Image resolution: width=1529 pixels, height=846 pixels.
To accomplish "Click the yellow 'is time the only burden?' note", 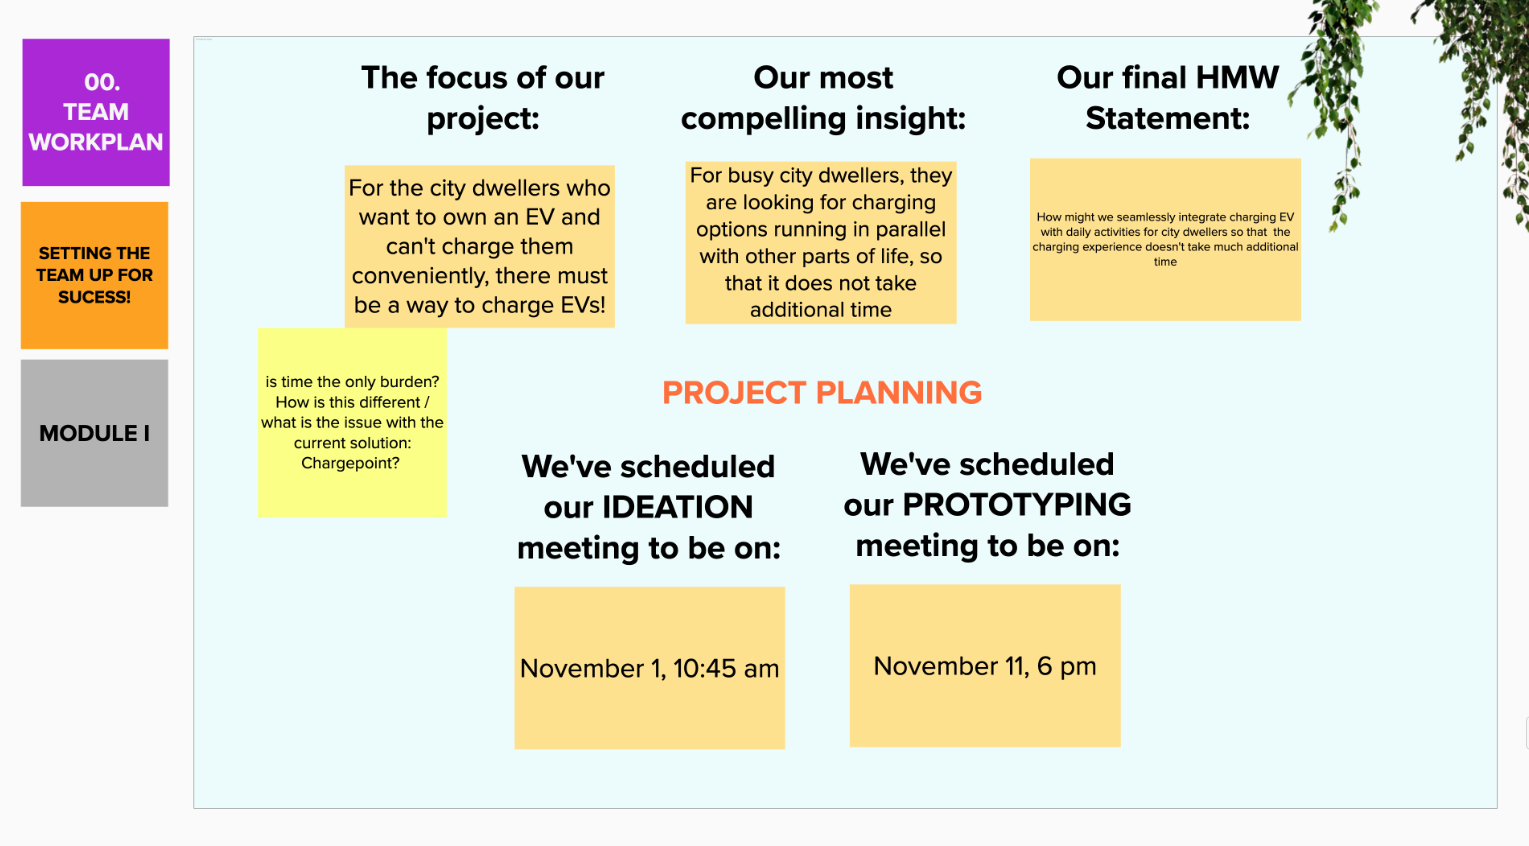I will point(352,422).
